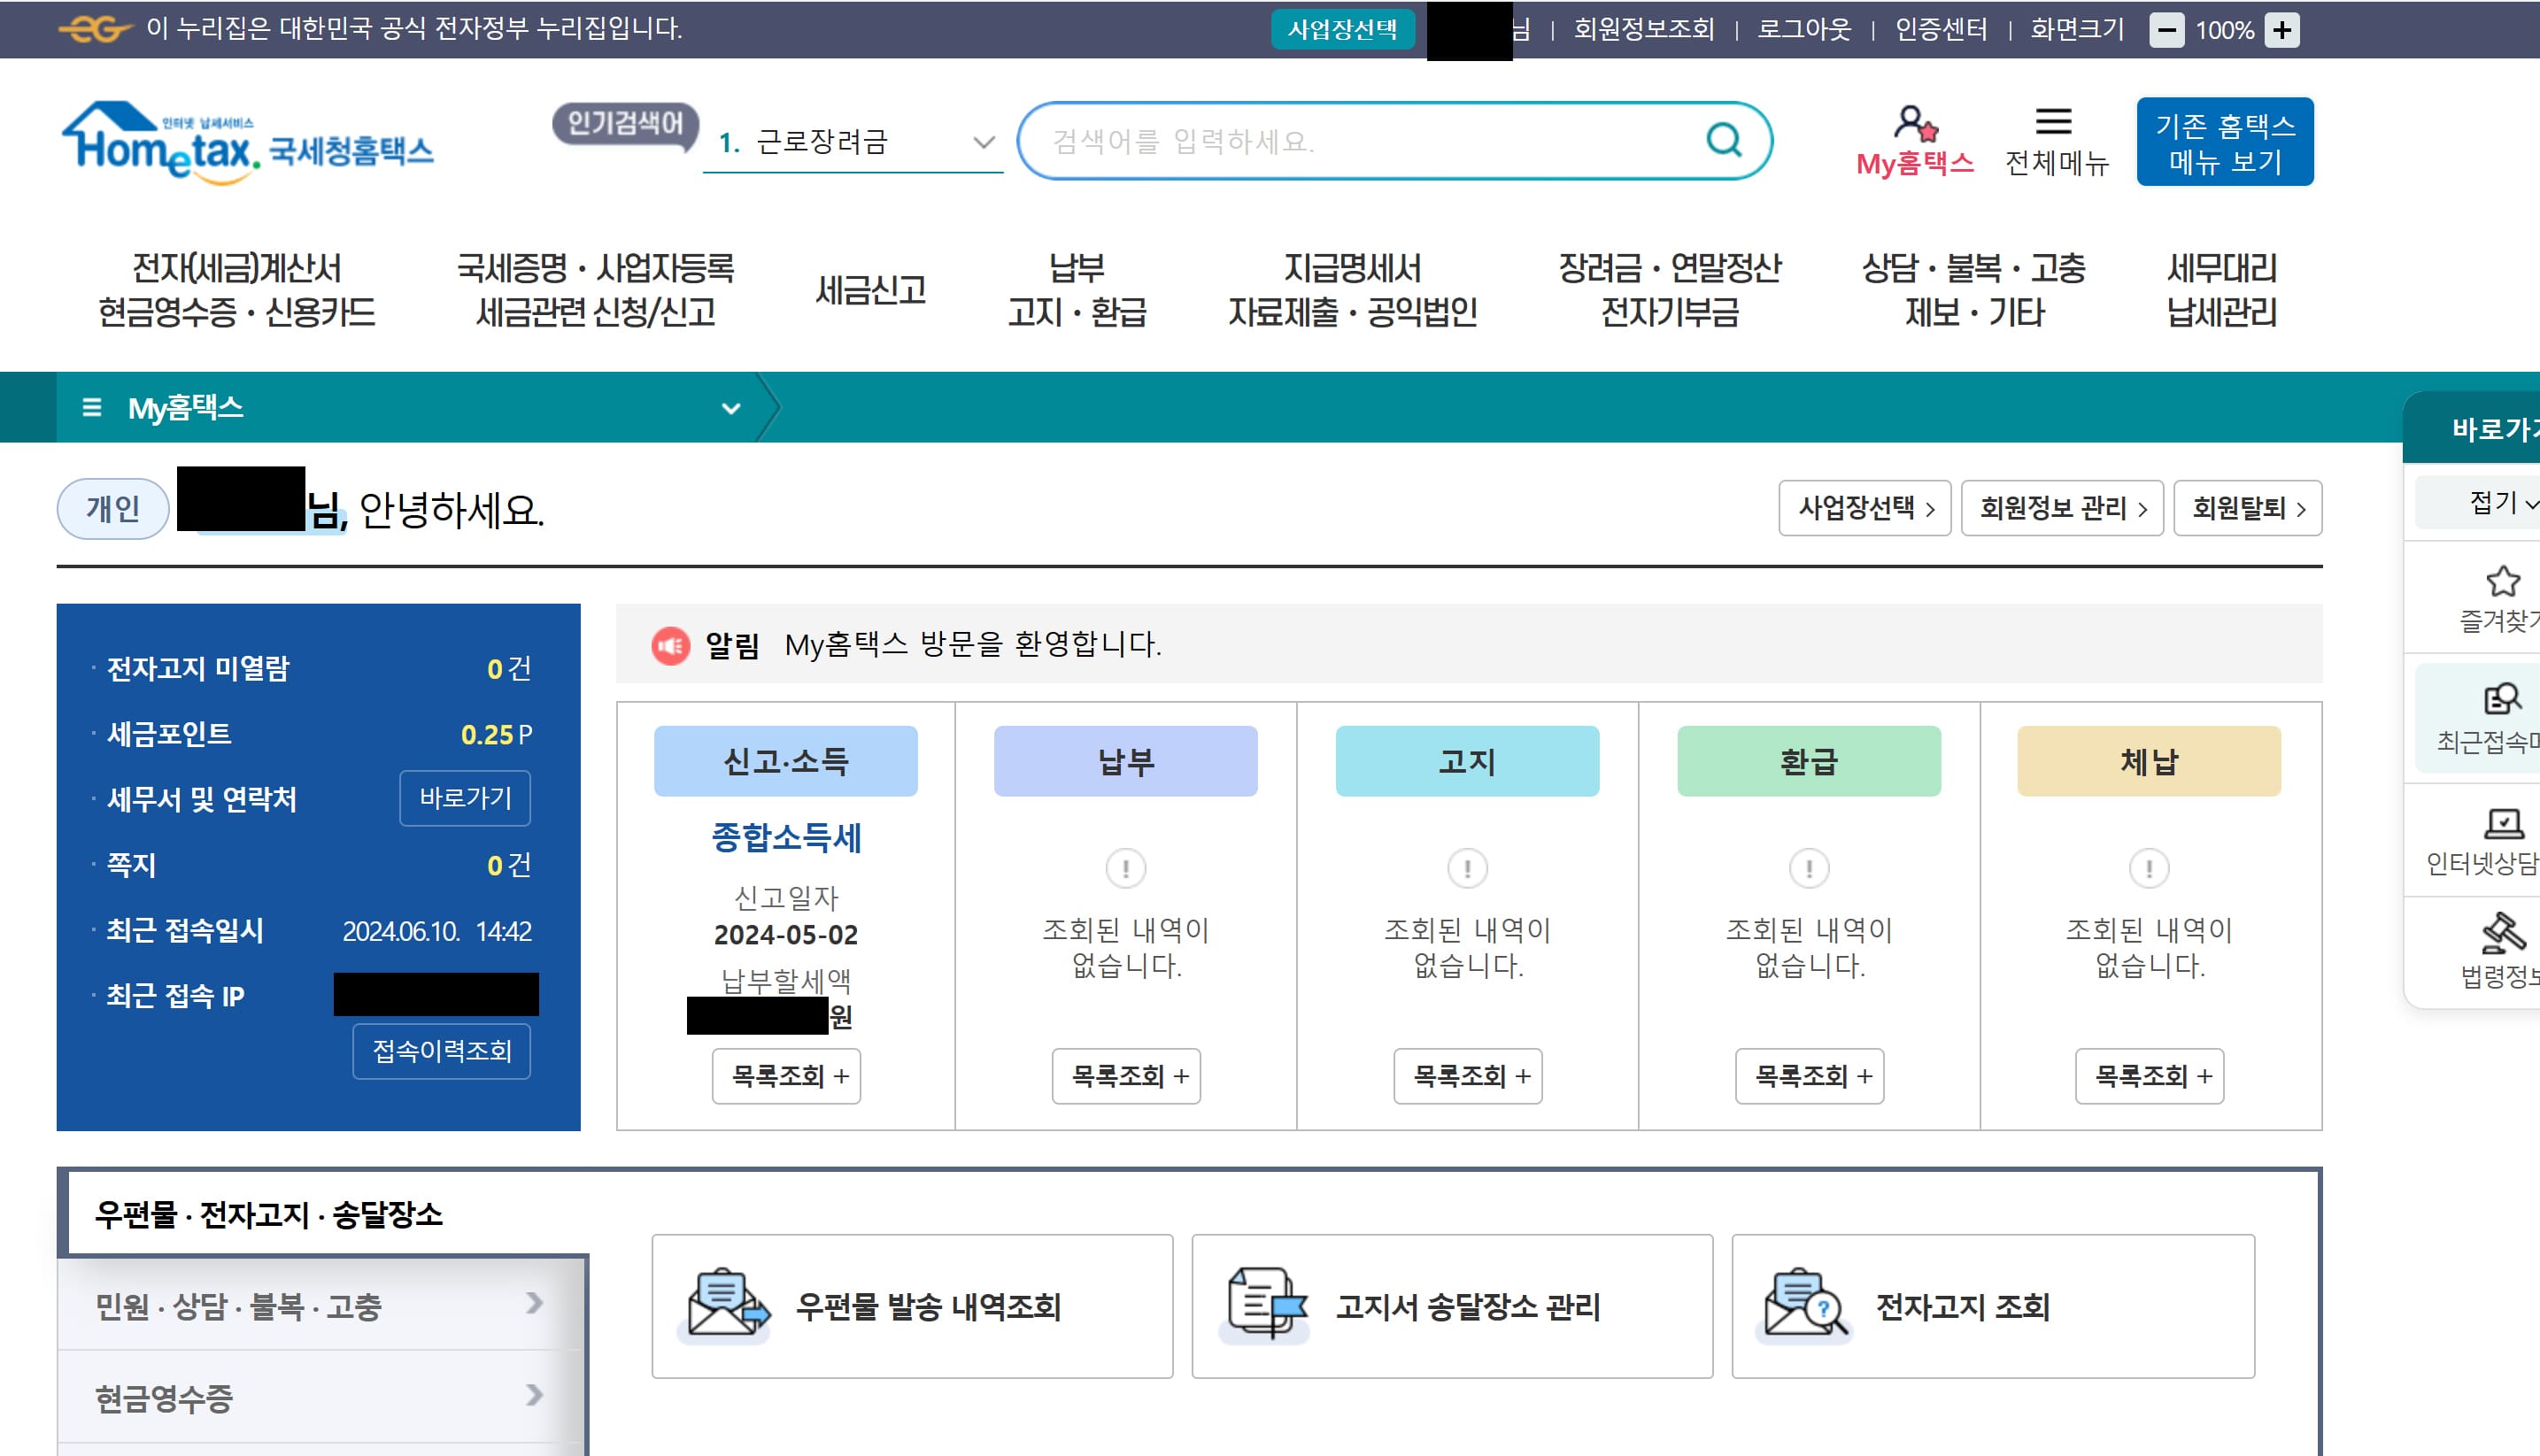Click the search magnifier icon
Image resolution: width=2540 pixels, height=1456 pixels.
pos(1722,139)
